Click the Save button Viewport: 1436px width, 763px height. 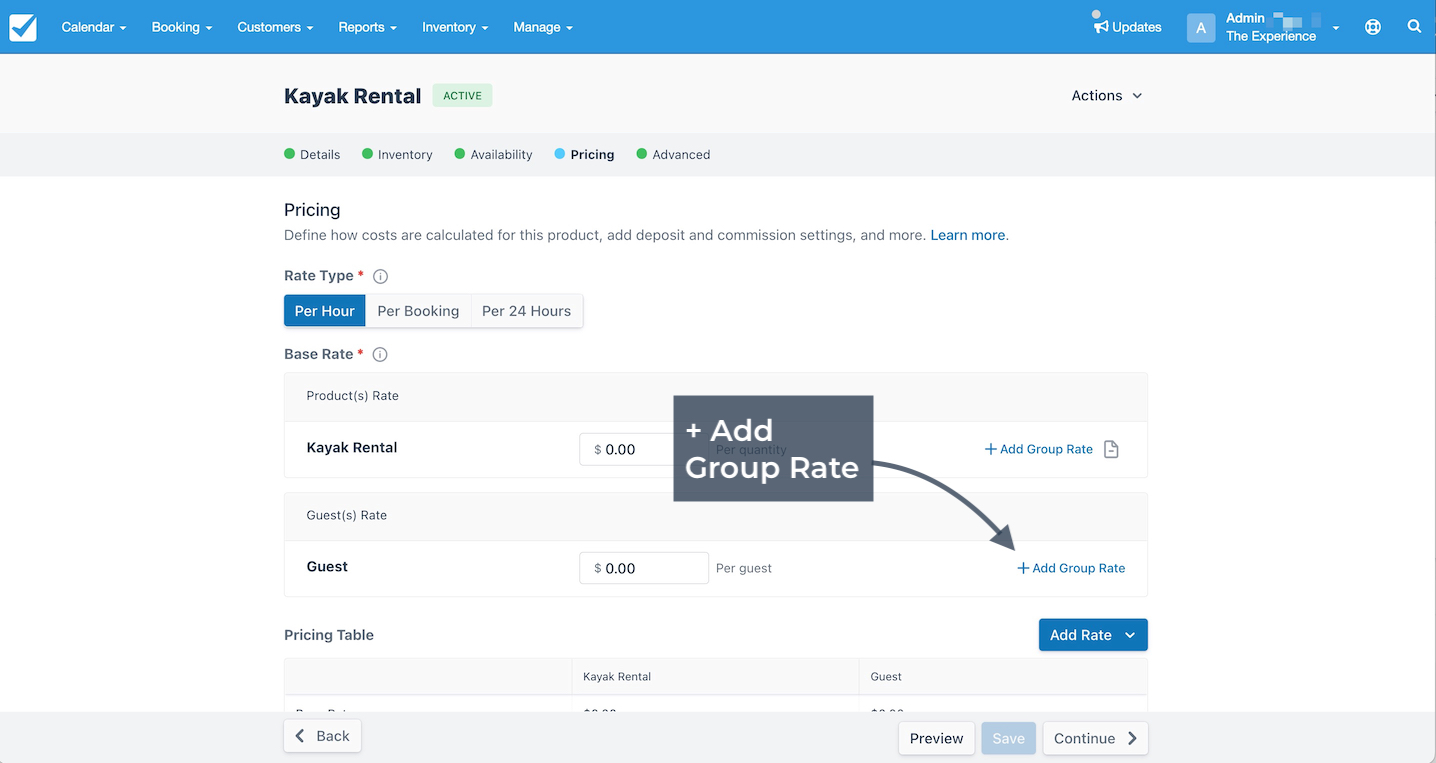[1008, 738]
